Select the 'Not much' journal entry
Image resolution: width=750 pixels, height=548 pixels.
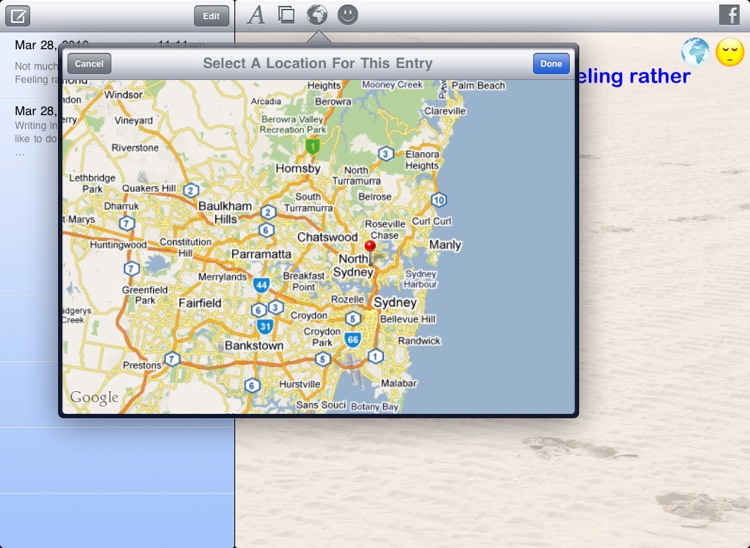117,66
